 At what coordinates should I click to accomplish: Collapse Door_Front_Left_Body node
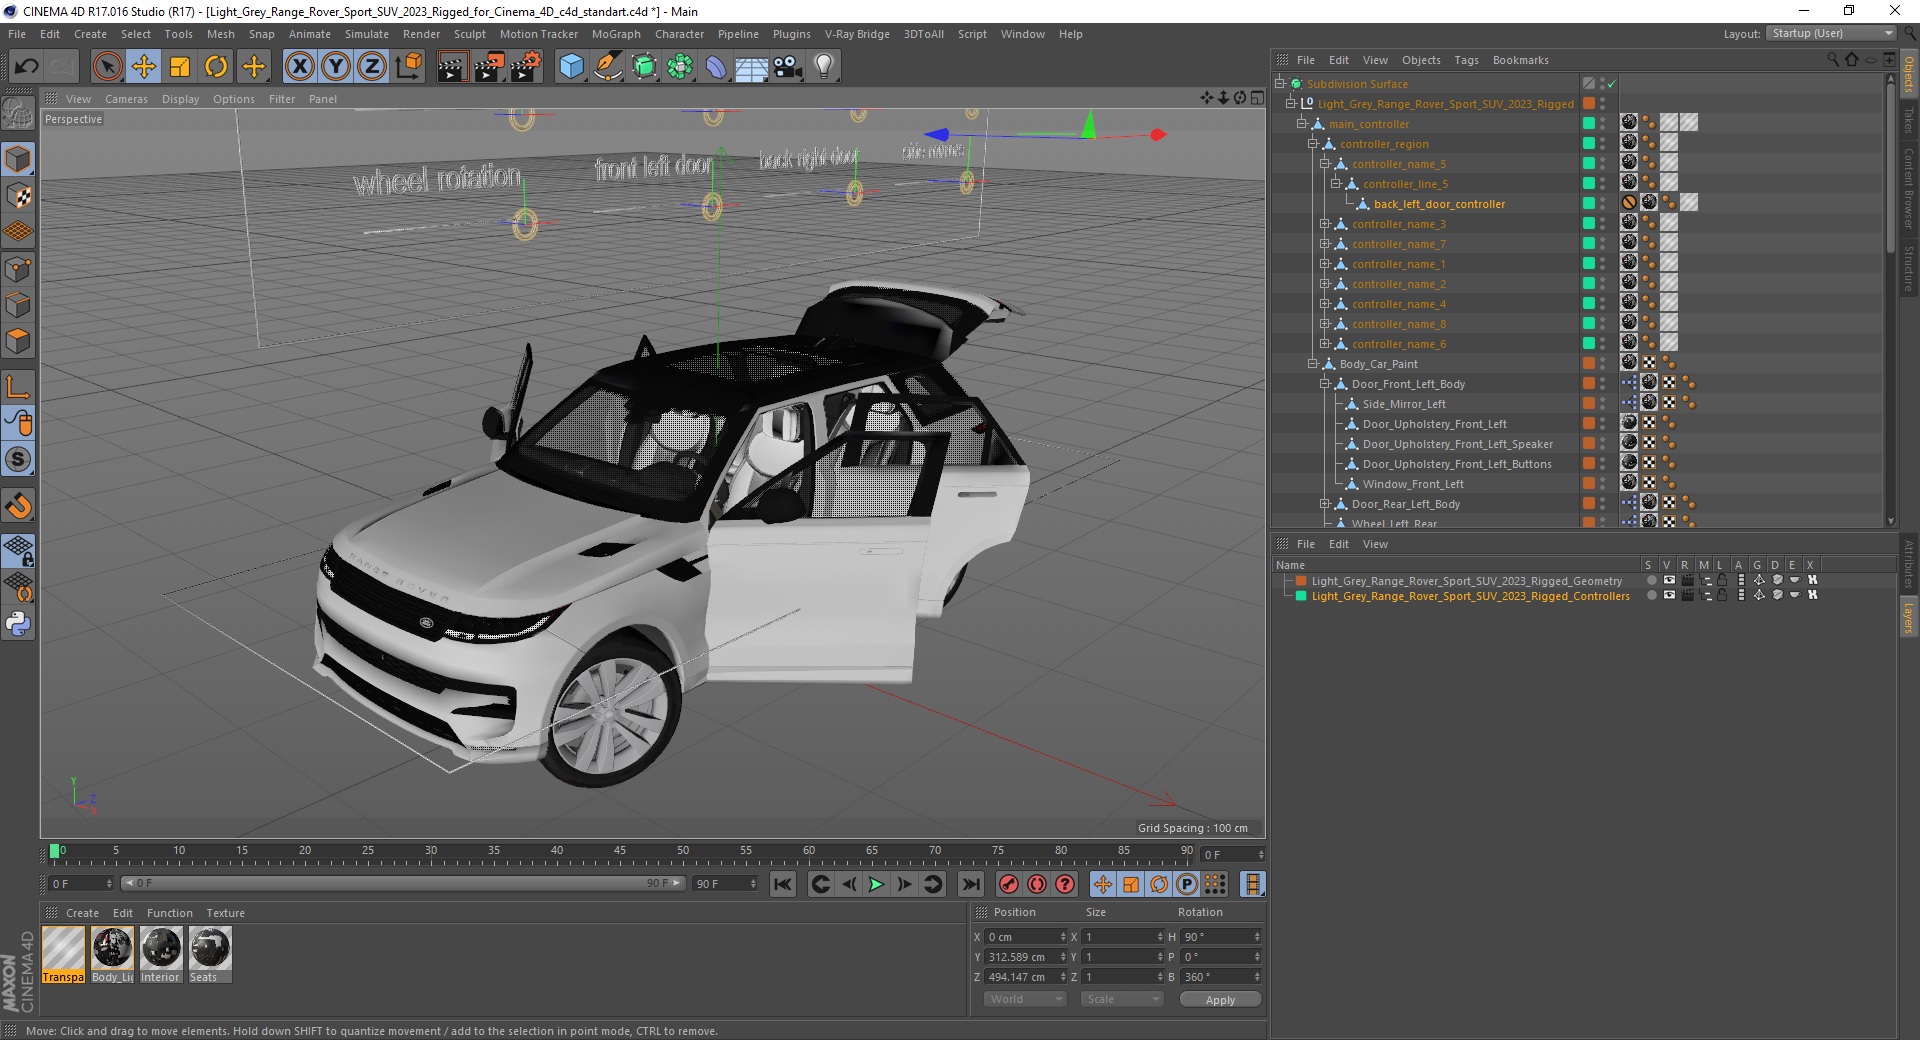1324,384
